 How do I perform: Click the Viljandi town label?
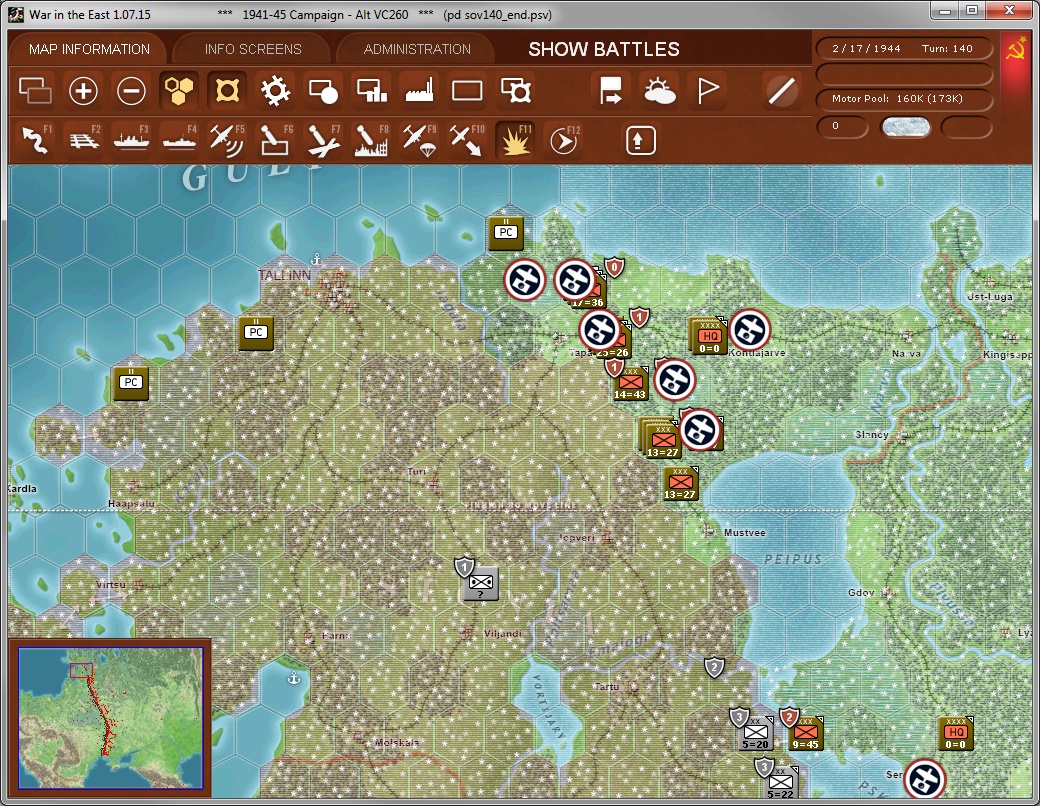click(x=503, y=634)
